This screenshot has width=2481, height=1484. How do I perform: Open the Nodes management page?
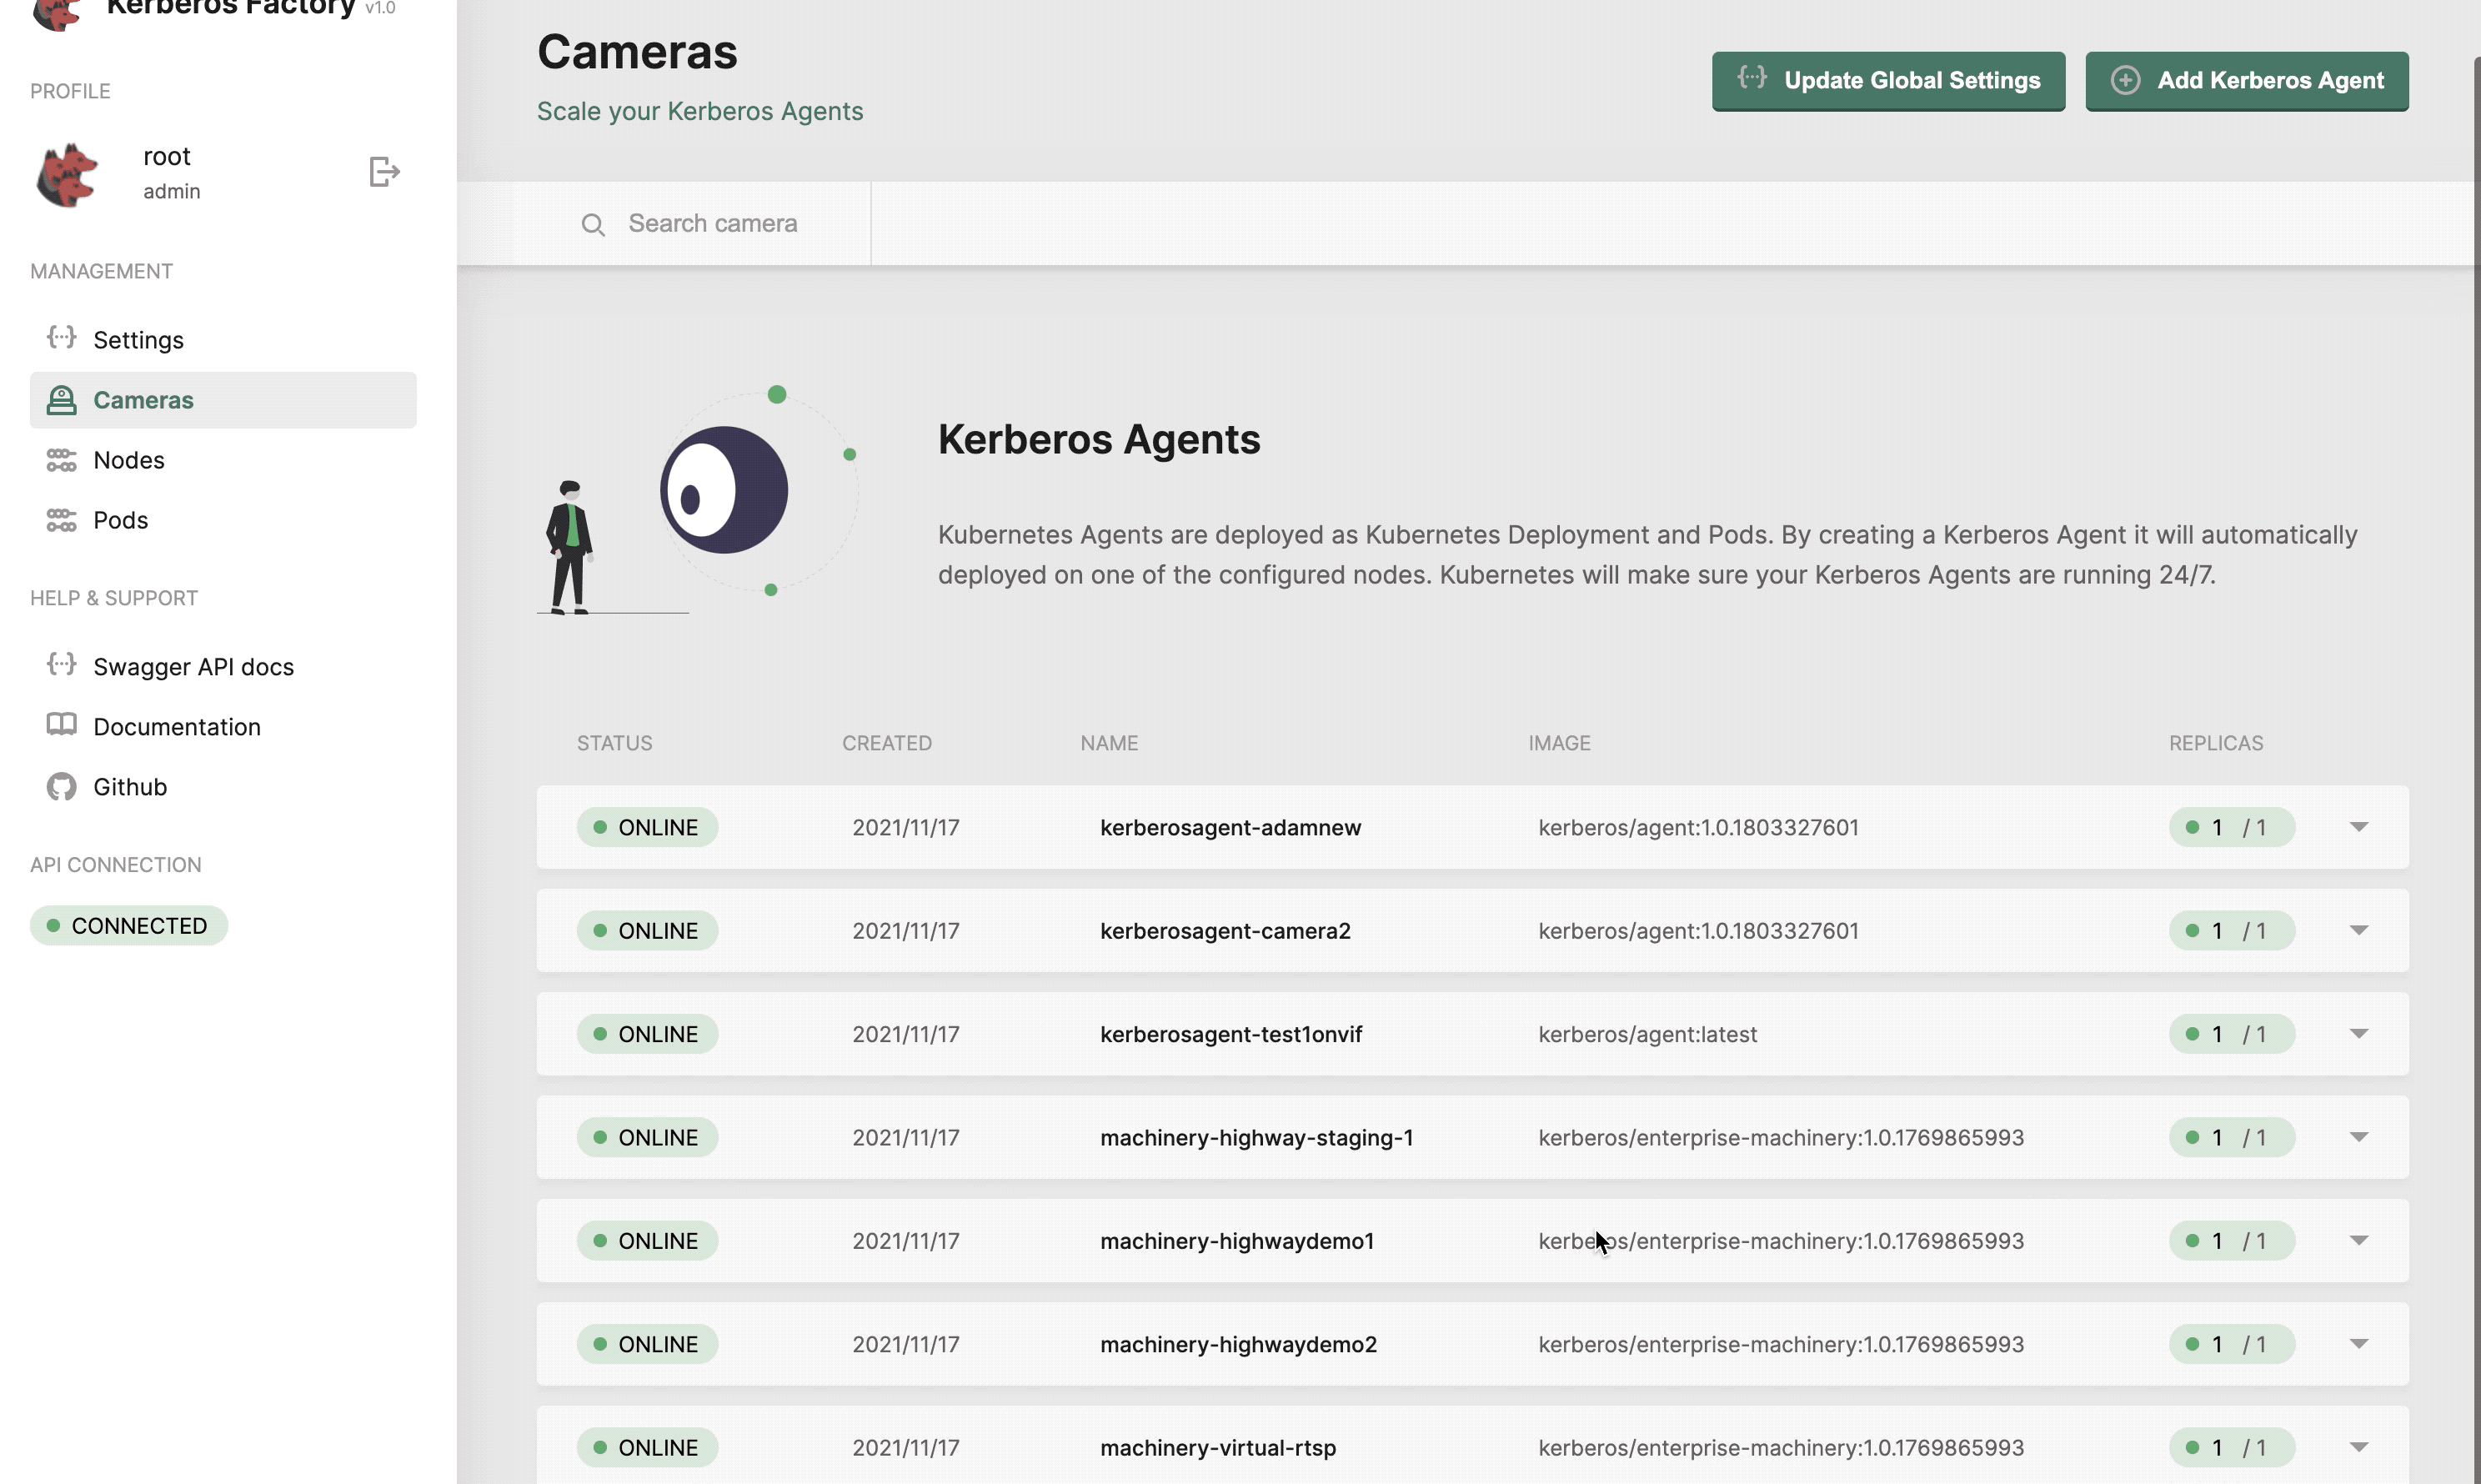[129, 460]
